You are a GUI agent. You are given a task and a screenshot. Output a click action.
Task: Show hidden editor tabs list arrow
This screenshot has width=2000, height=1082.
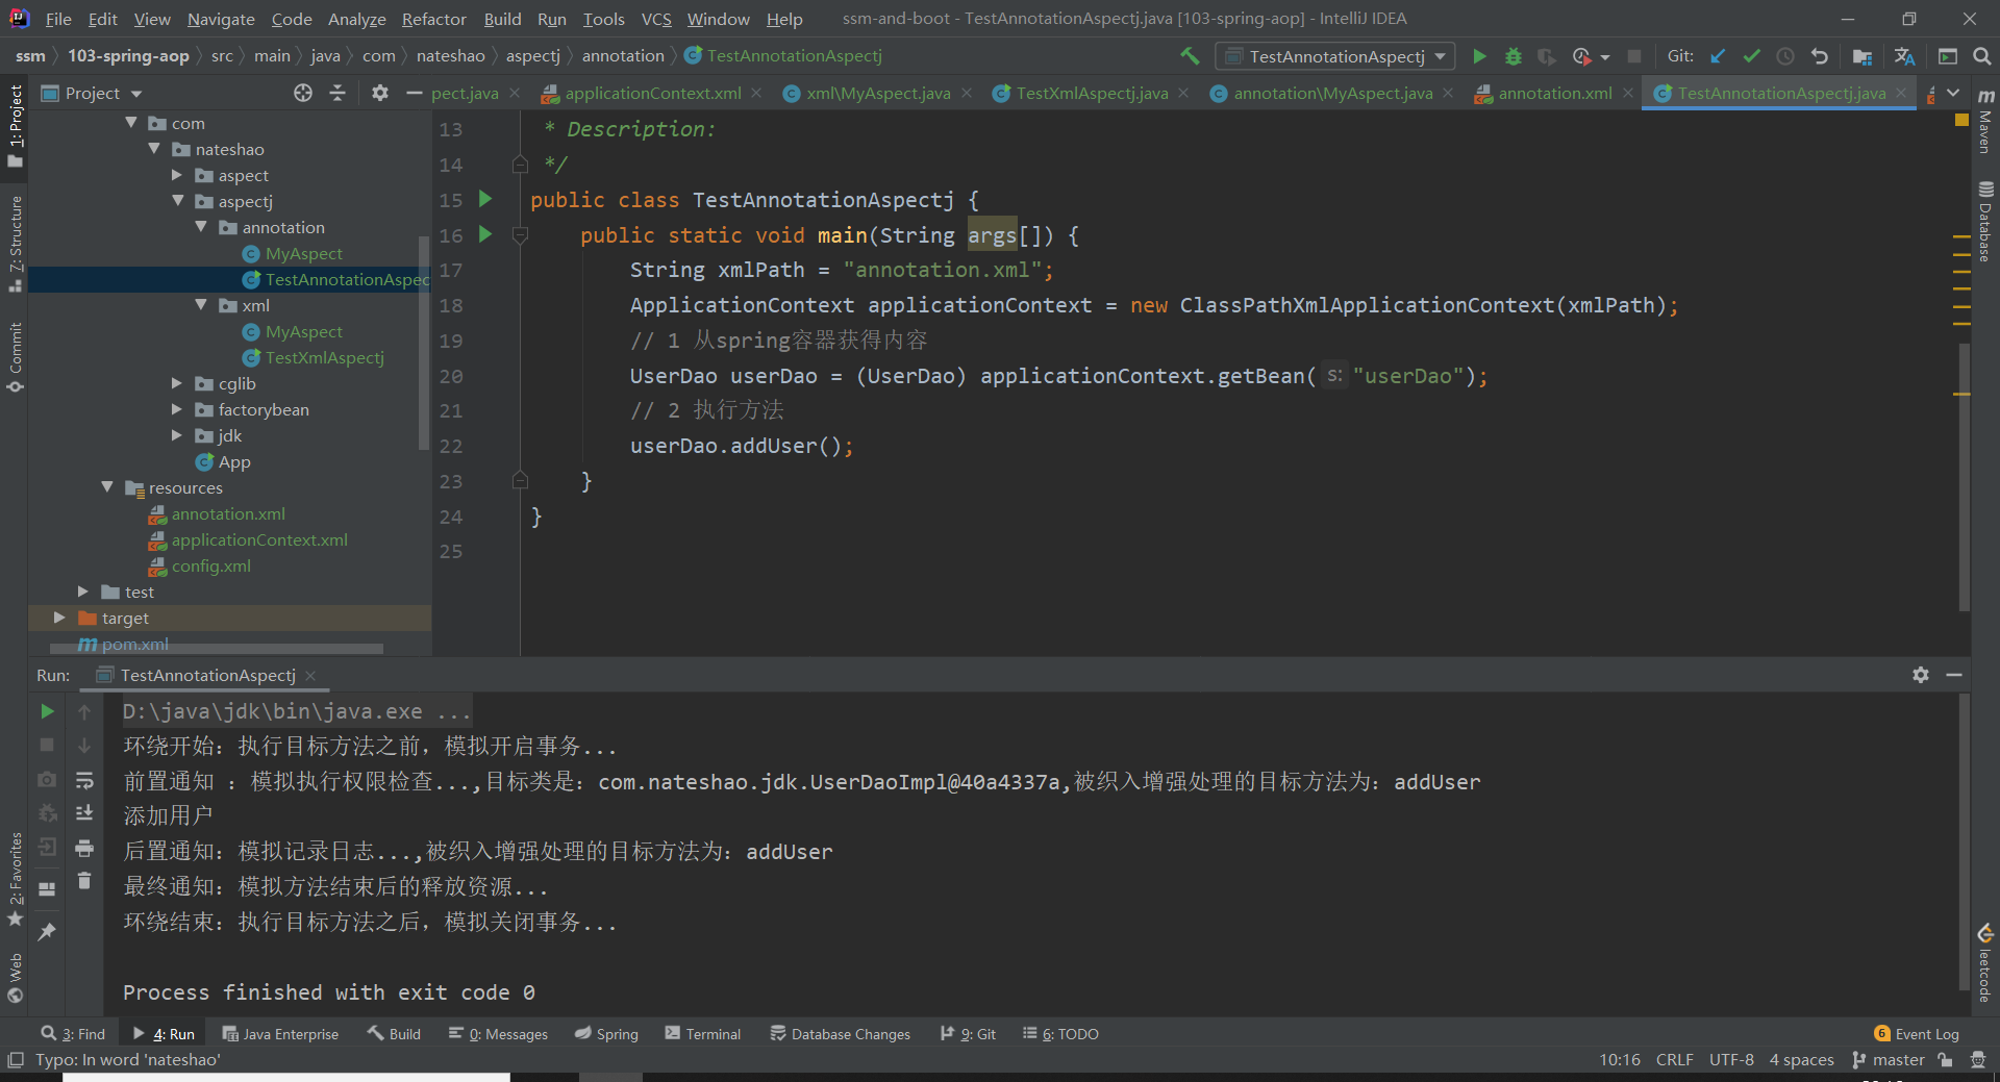point(1953,93)
